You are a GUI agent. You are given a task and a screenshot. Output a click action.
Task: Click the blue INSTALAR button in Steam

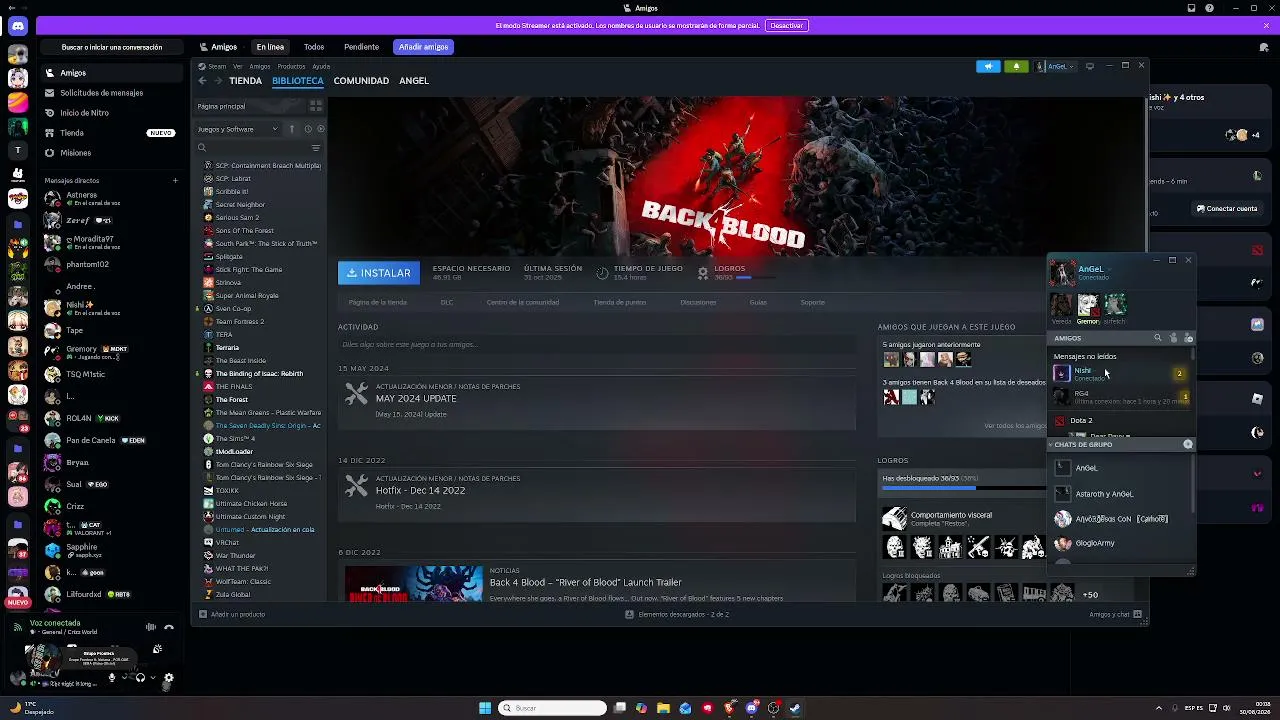[378, 273]
